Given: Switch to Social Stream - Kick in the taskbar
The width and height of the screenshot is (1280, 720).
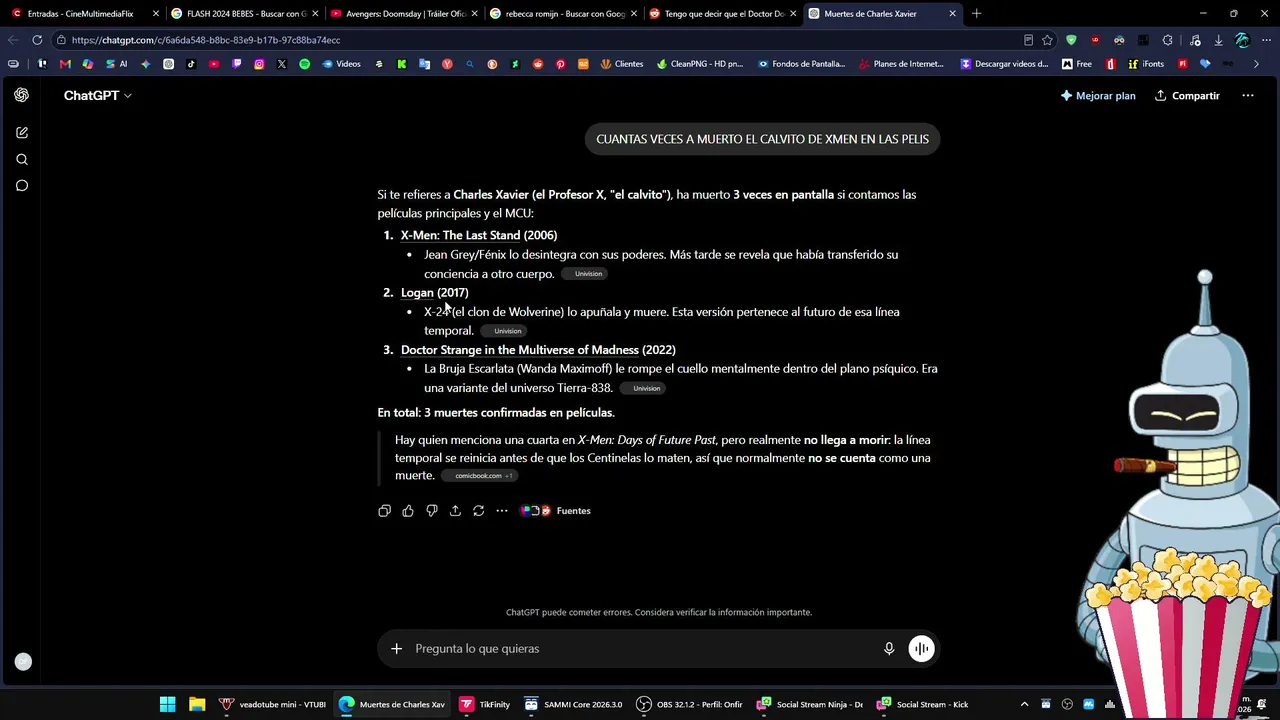Looking at the screenshot, I should click(922, 704).
